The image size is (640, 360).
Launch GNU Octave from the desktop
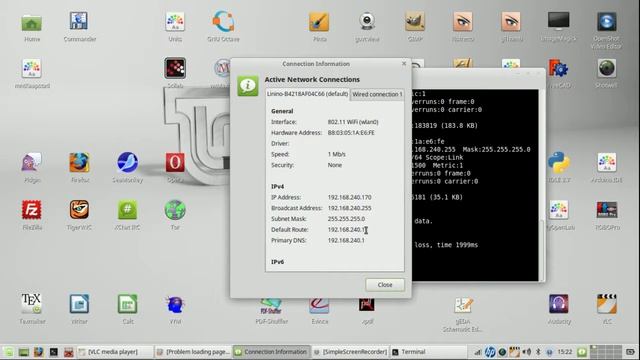coord(223,21)
